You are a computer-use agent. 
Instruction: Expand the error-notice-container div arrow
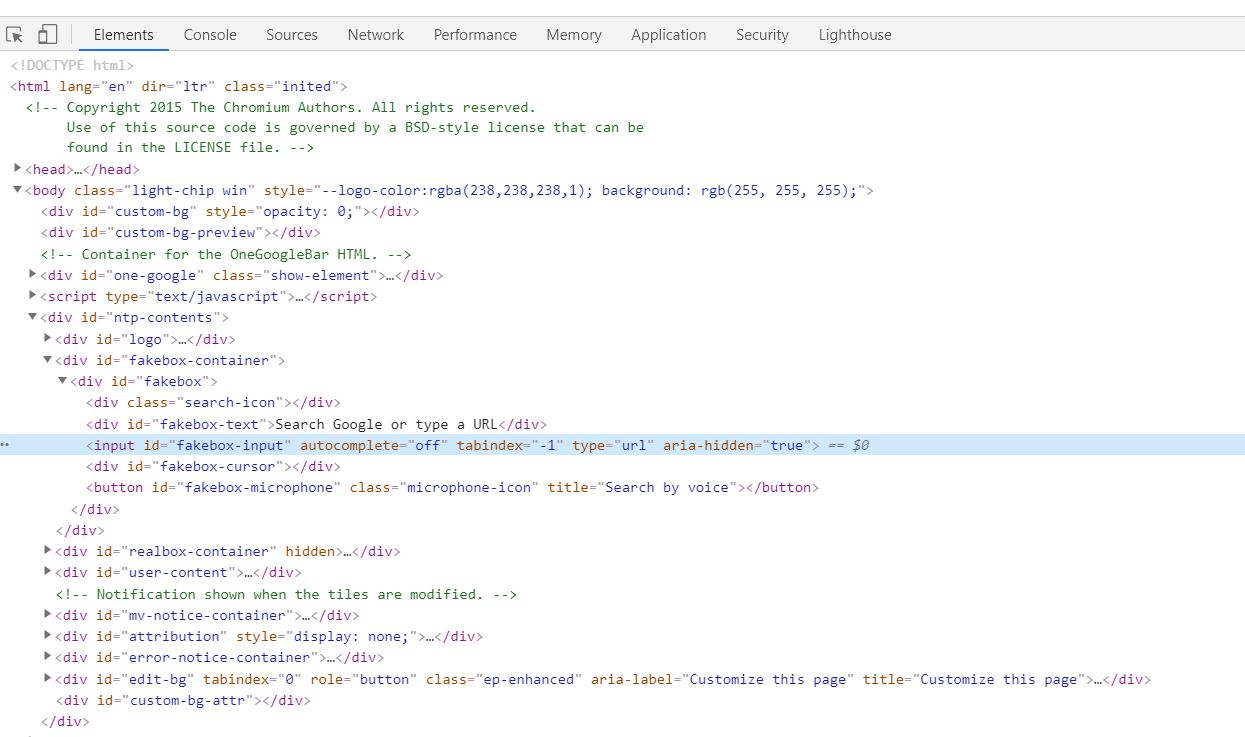48,656
